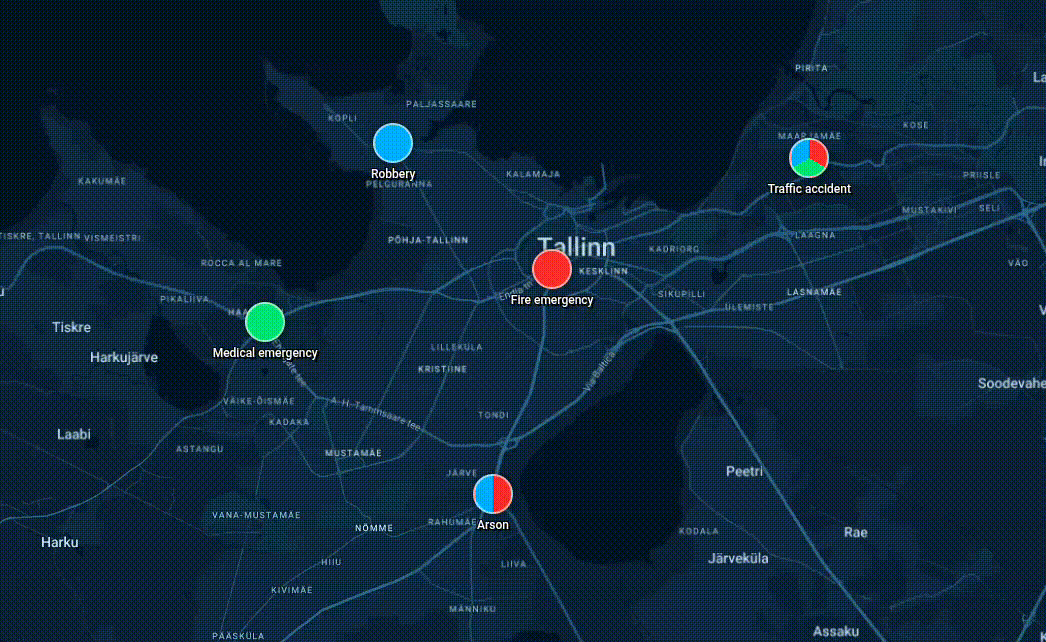Click the Tallinn city name label
Viewport: 1046px width, 642px height.
pos(576,247)
